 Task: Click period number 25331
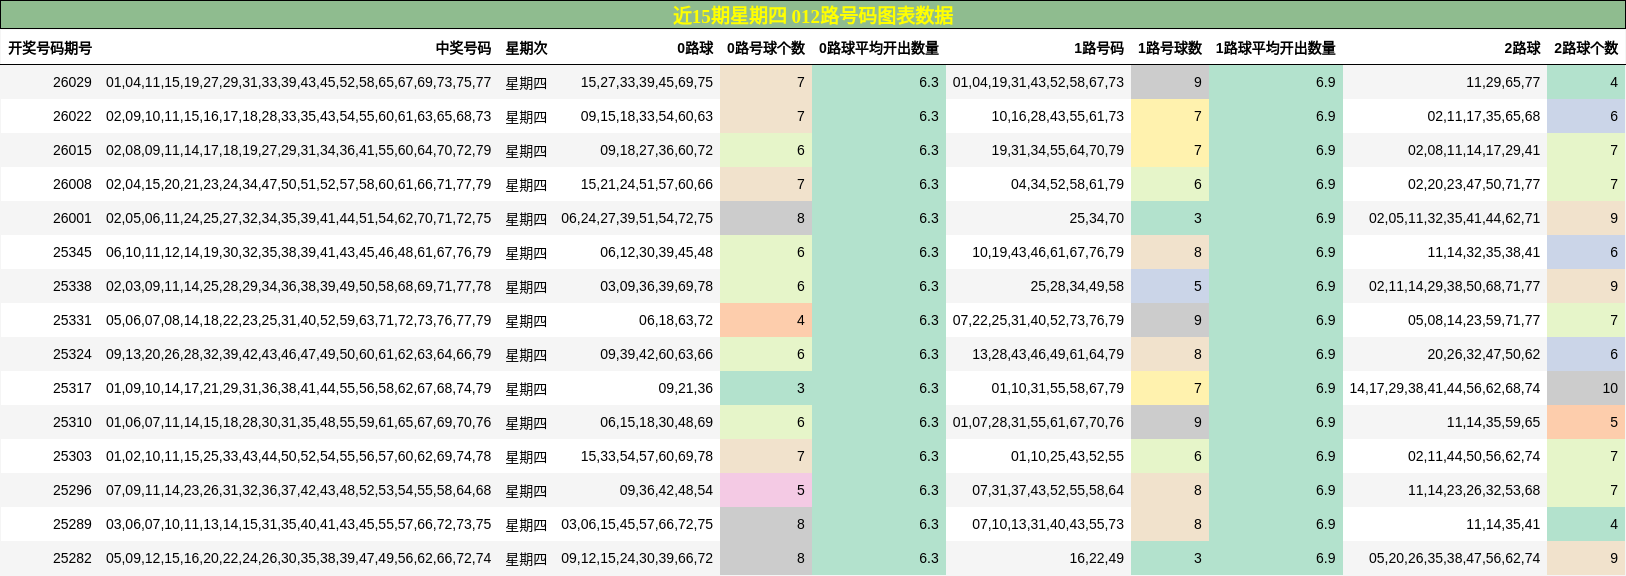click(72, 320)
